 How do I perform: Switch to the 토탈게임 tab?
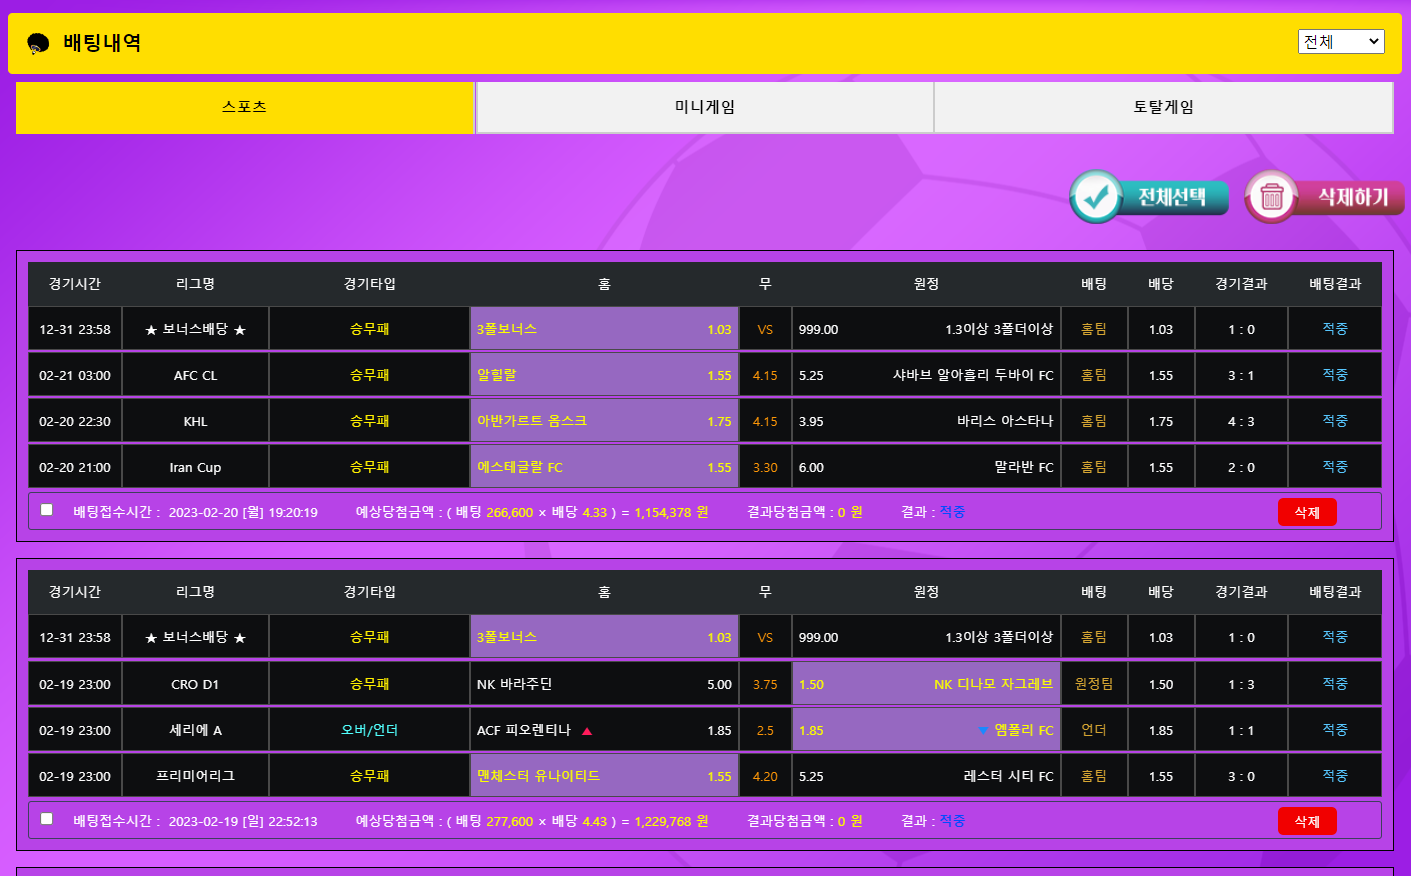coord(1163,107)
